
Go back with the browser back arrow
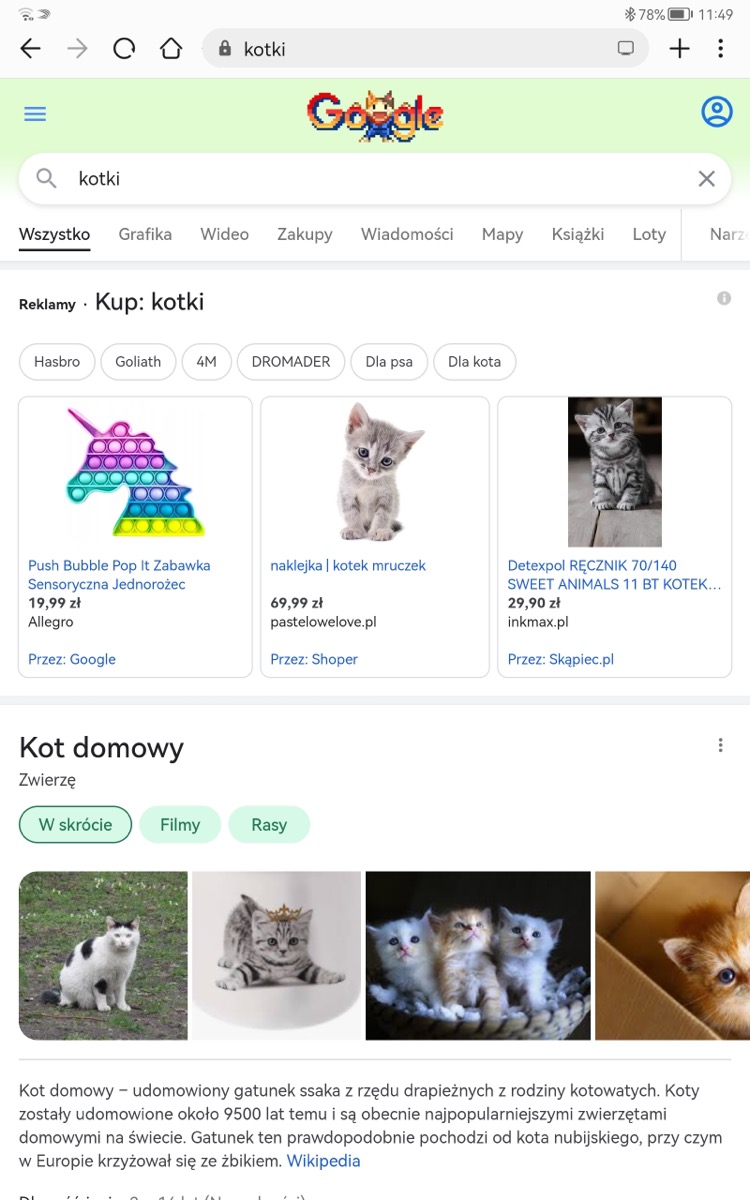coord(30,49)
